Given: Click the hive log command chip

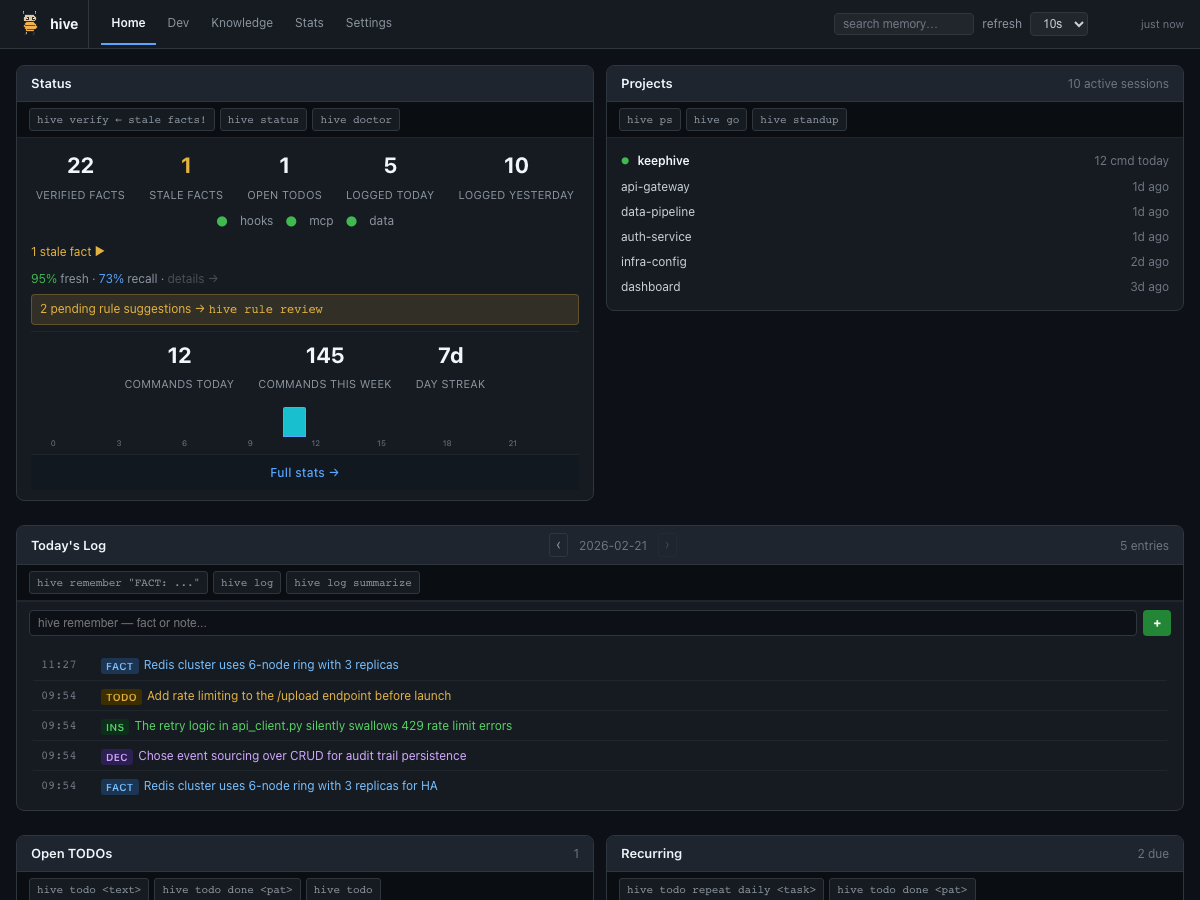Looking at the screenshot, I should pos(247,583).
